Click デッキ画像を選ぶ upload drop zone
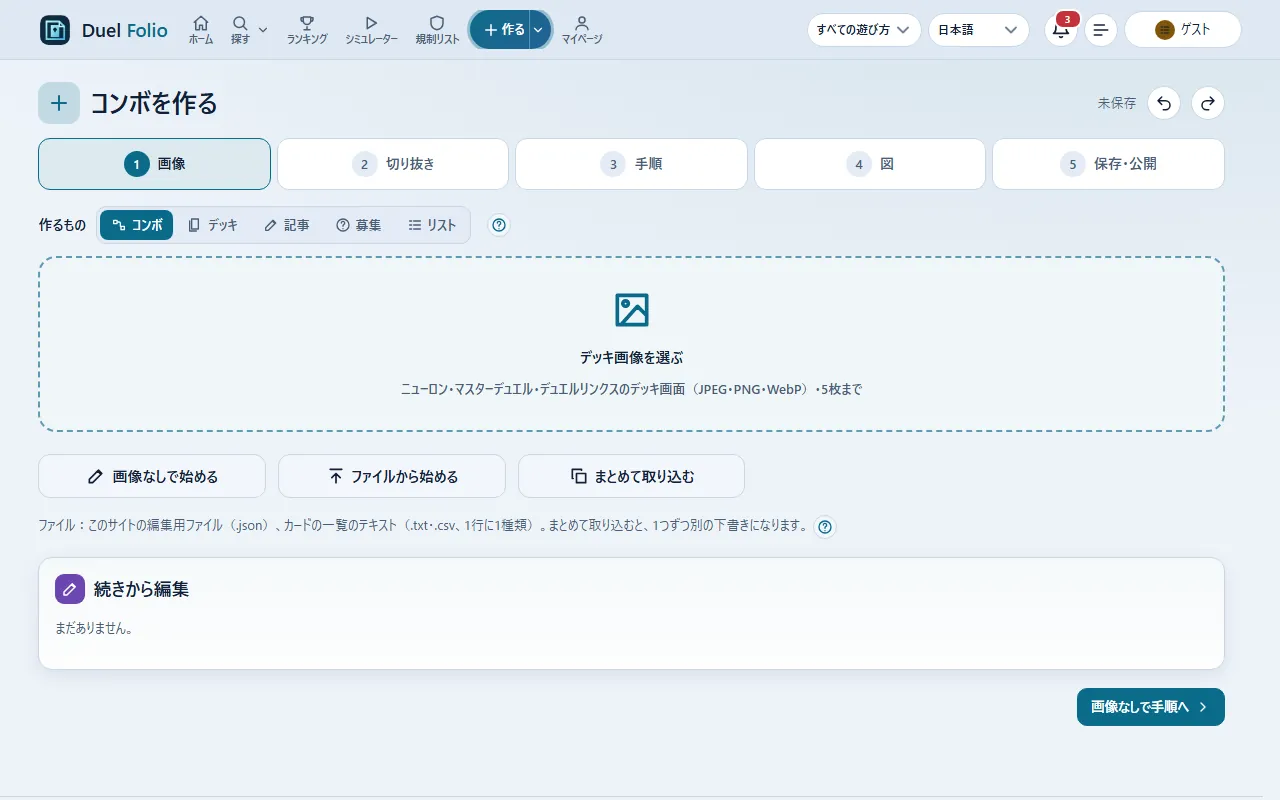 point(631,344)
